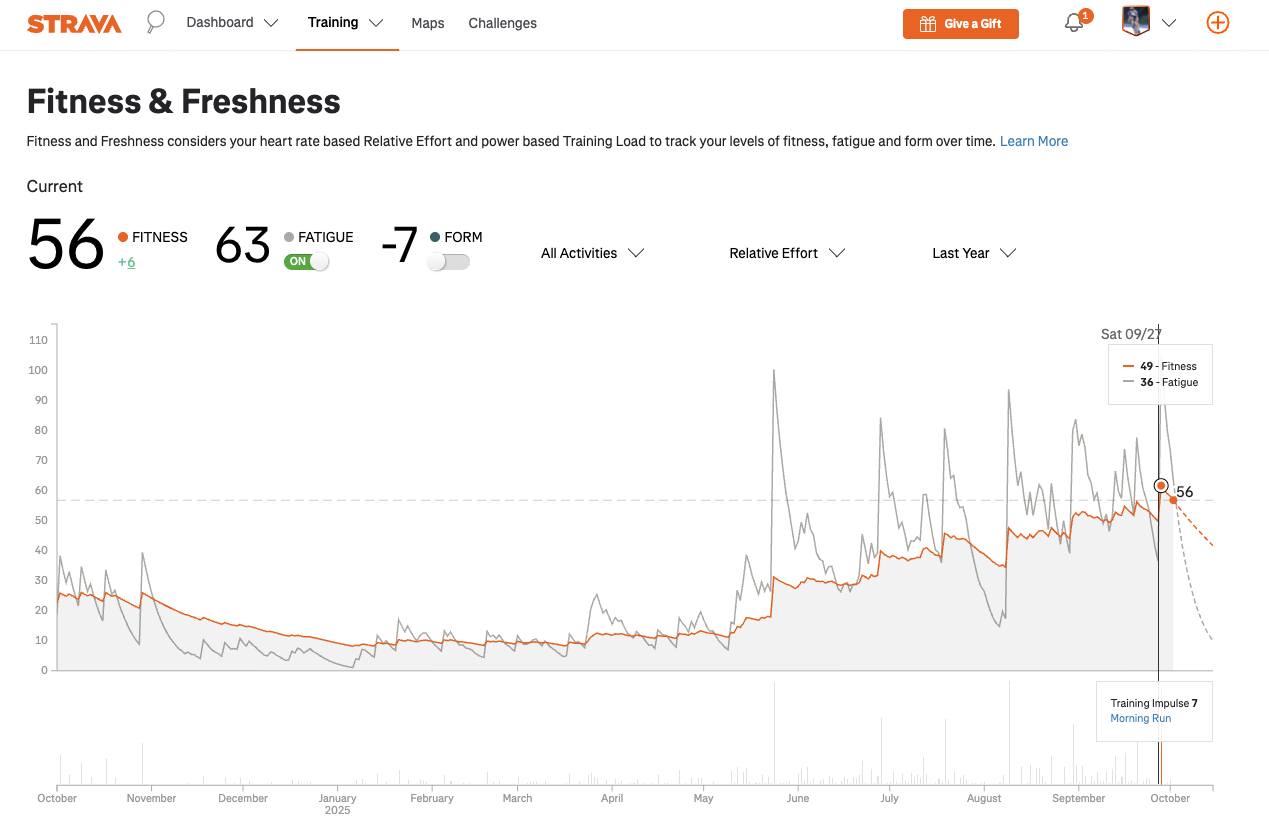Viewport: 1269px width, 830px height.
Task: Expand the profile menu chevron
Action: (1168, 23)
